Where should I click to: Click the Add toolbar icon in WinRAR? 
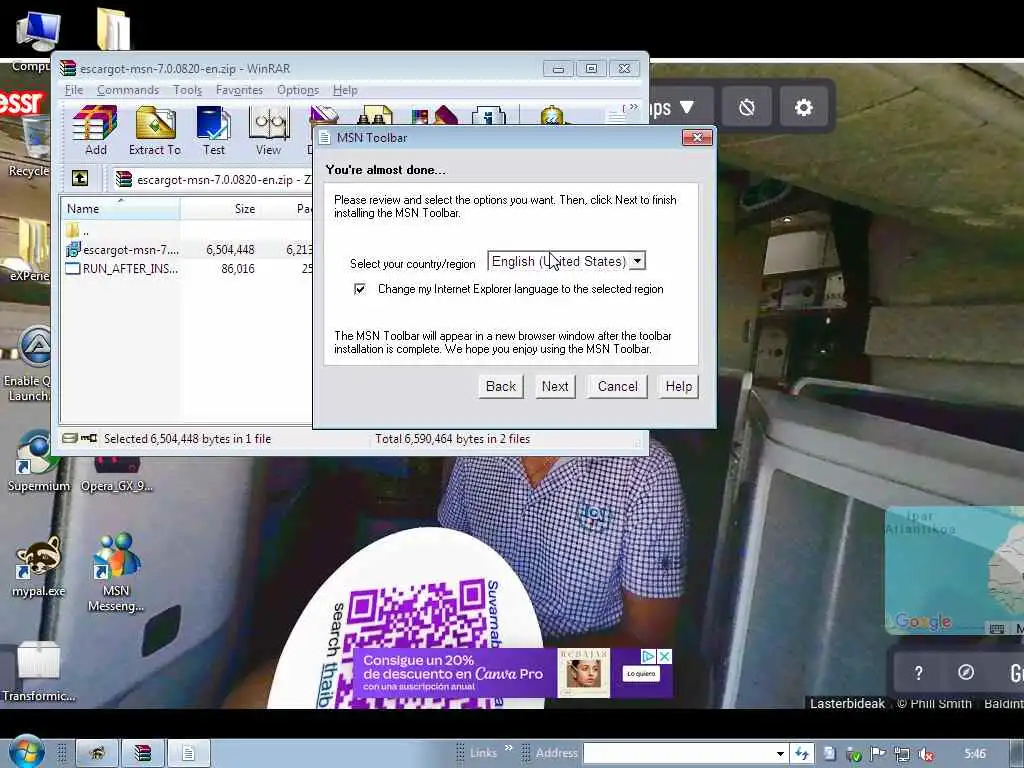tap(95, 131)
